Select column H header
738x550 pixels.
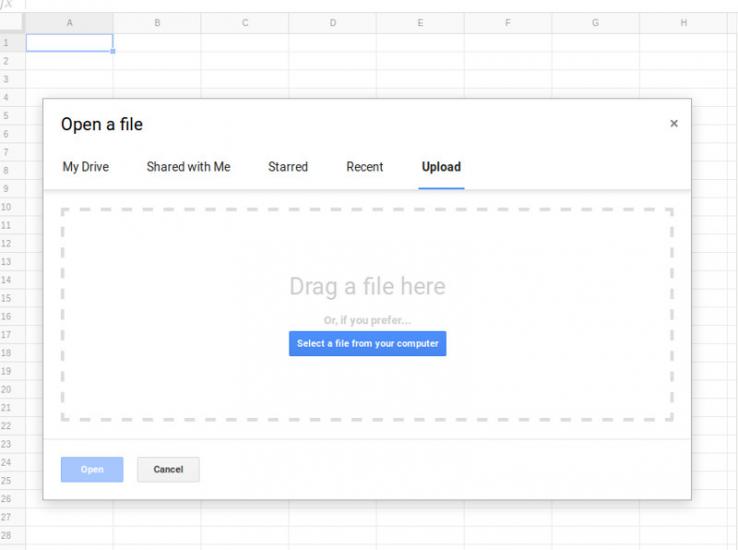point(683,23)
